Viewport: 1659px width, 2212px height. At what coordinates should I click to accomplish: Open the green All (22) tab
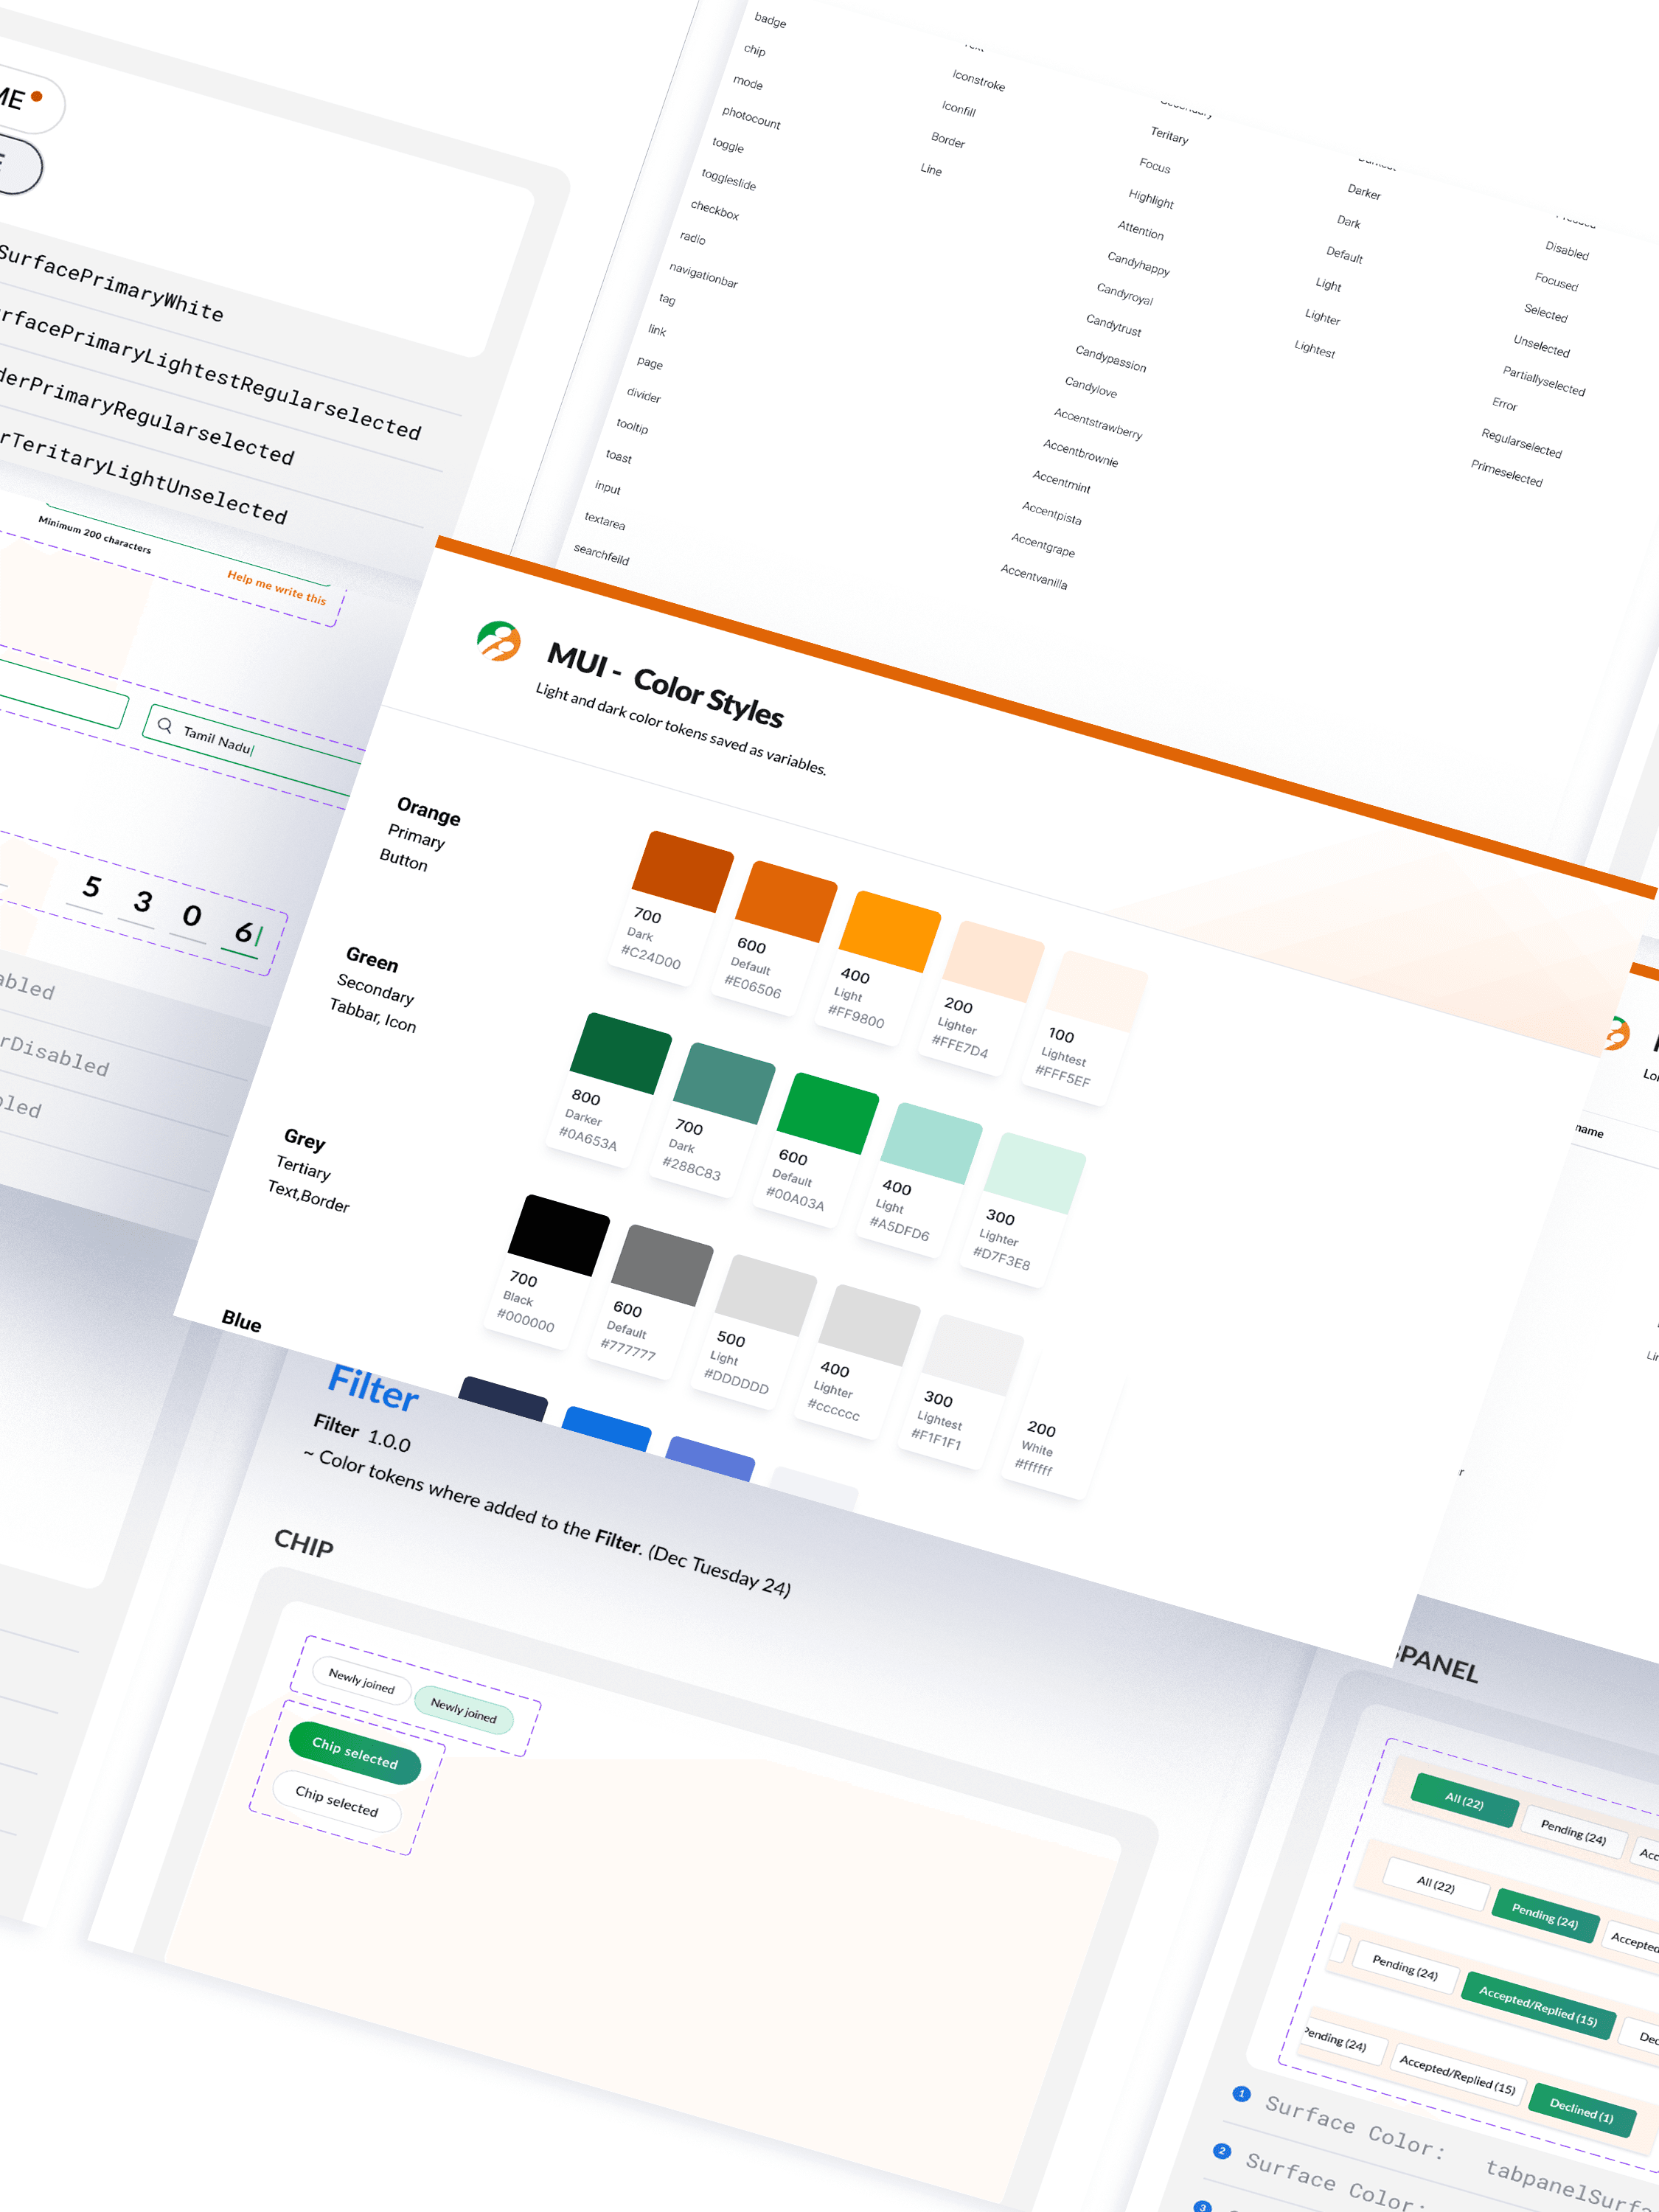[1464, 1800]
